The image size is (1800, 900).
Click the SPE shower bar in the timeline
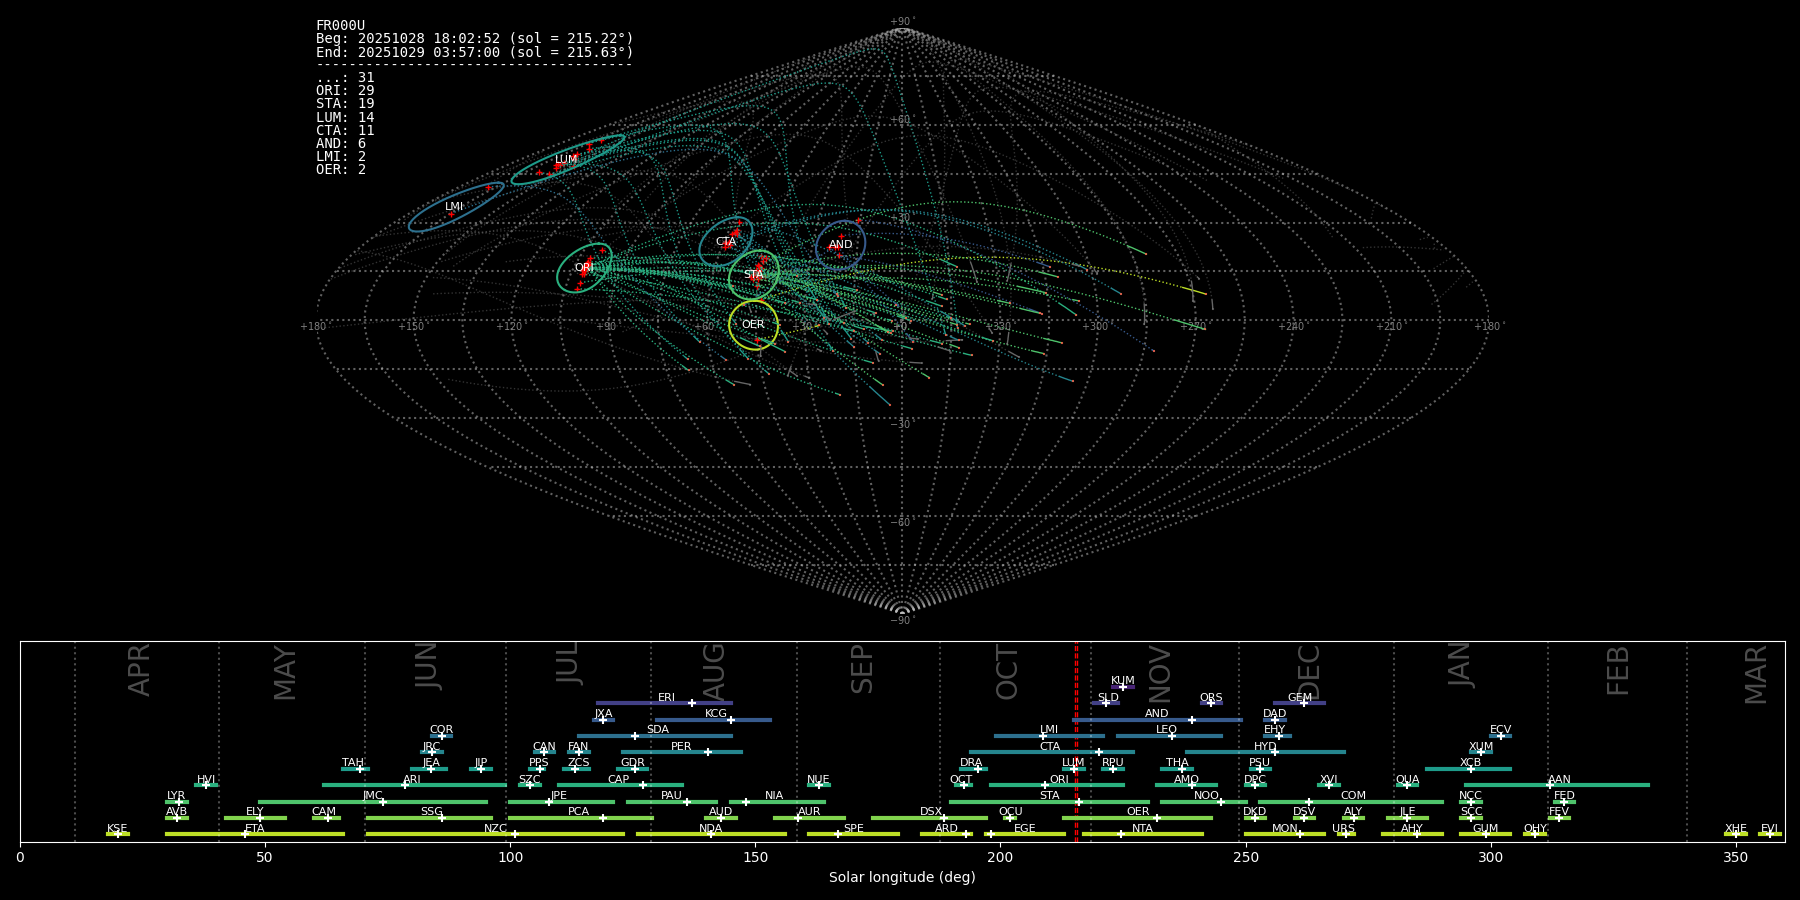[x=853, y=834]
